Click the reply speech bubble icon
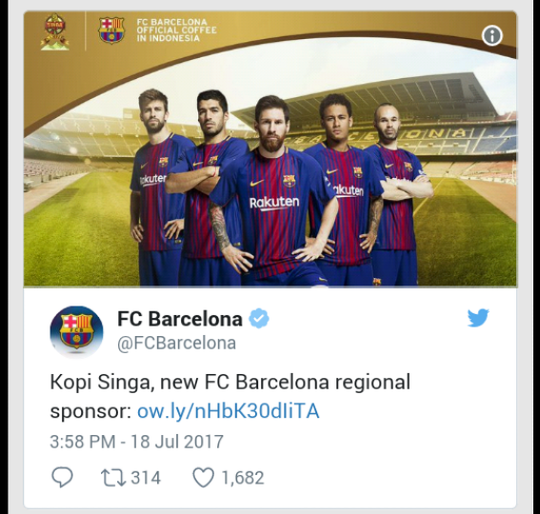 62,477
